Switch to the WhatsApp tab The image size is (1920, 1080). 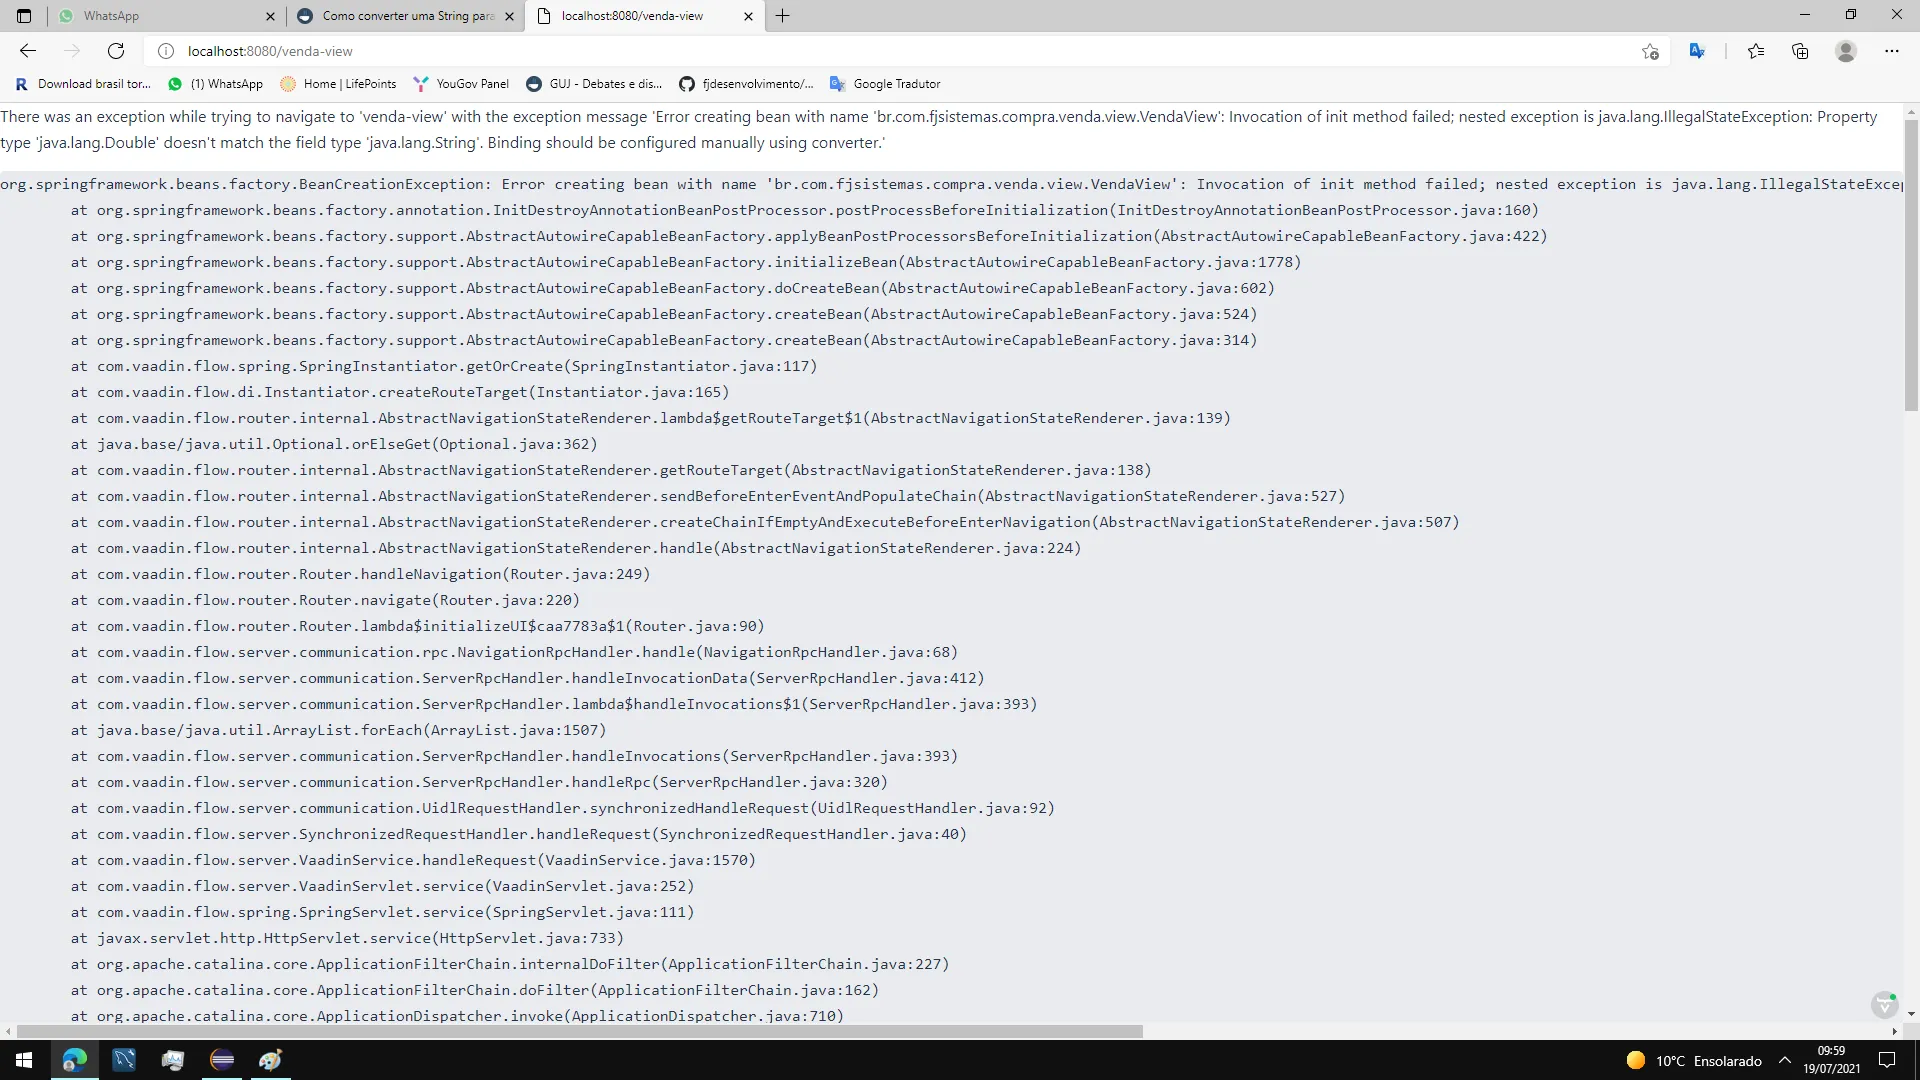point(160,16)
